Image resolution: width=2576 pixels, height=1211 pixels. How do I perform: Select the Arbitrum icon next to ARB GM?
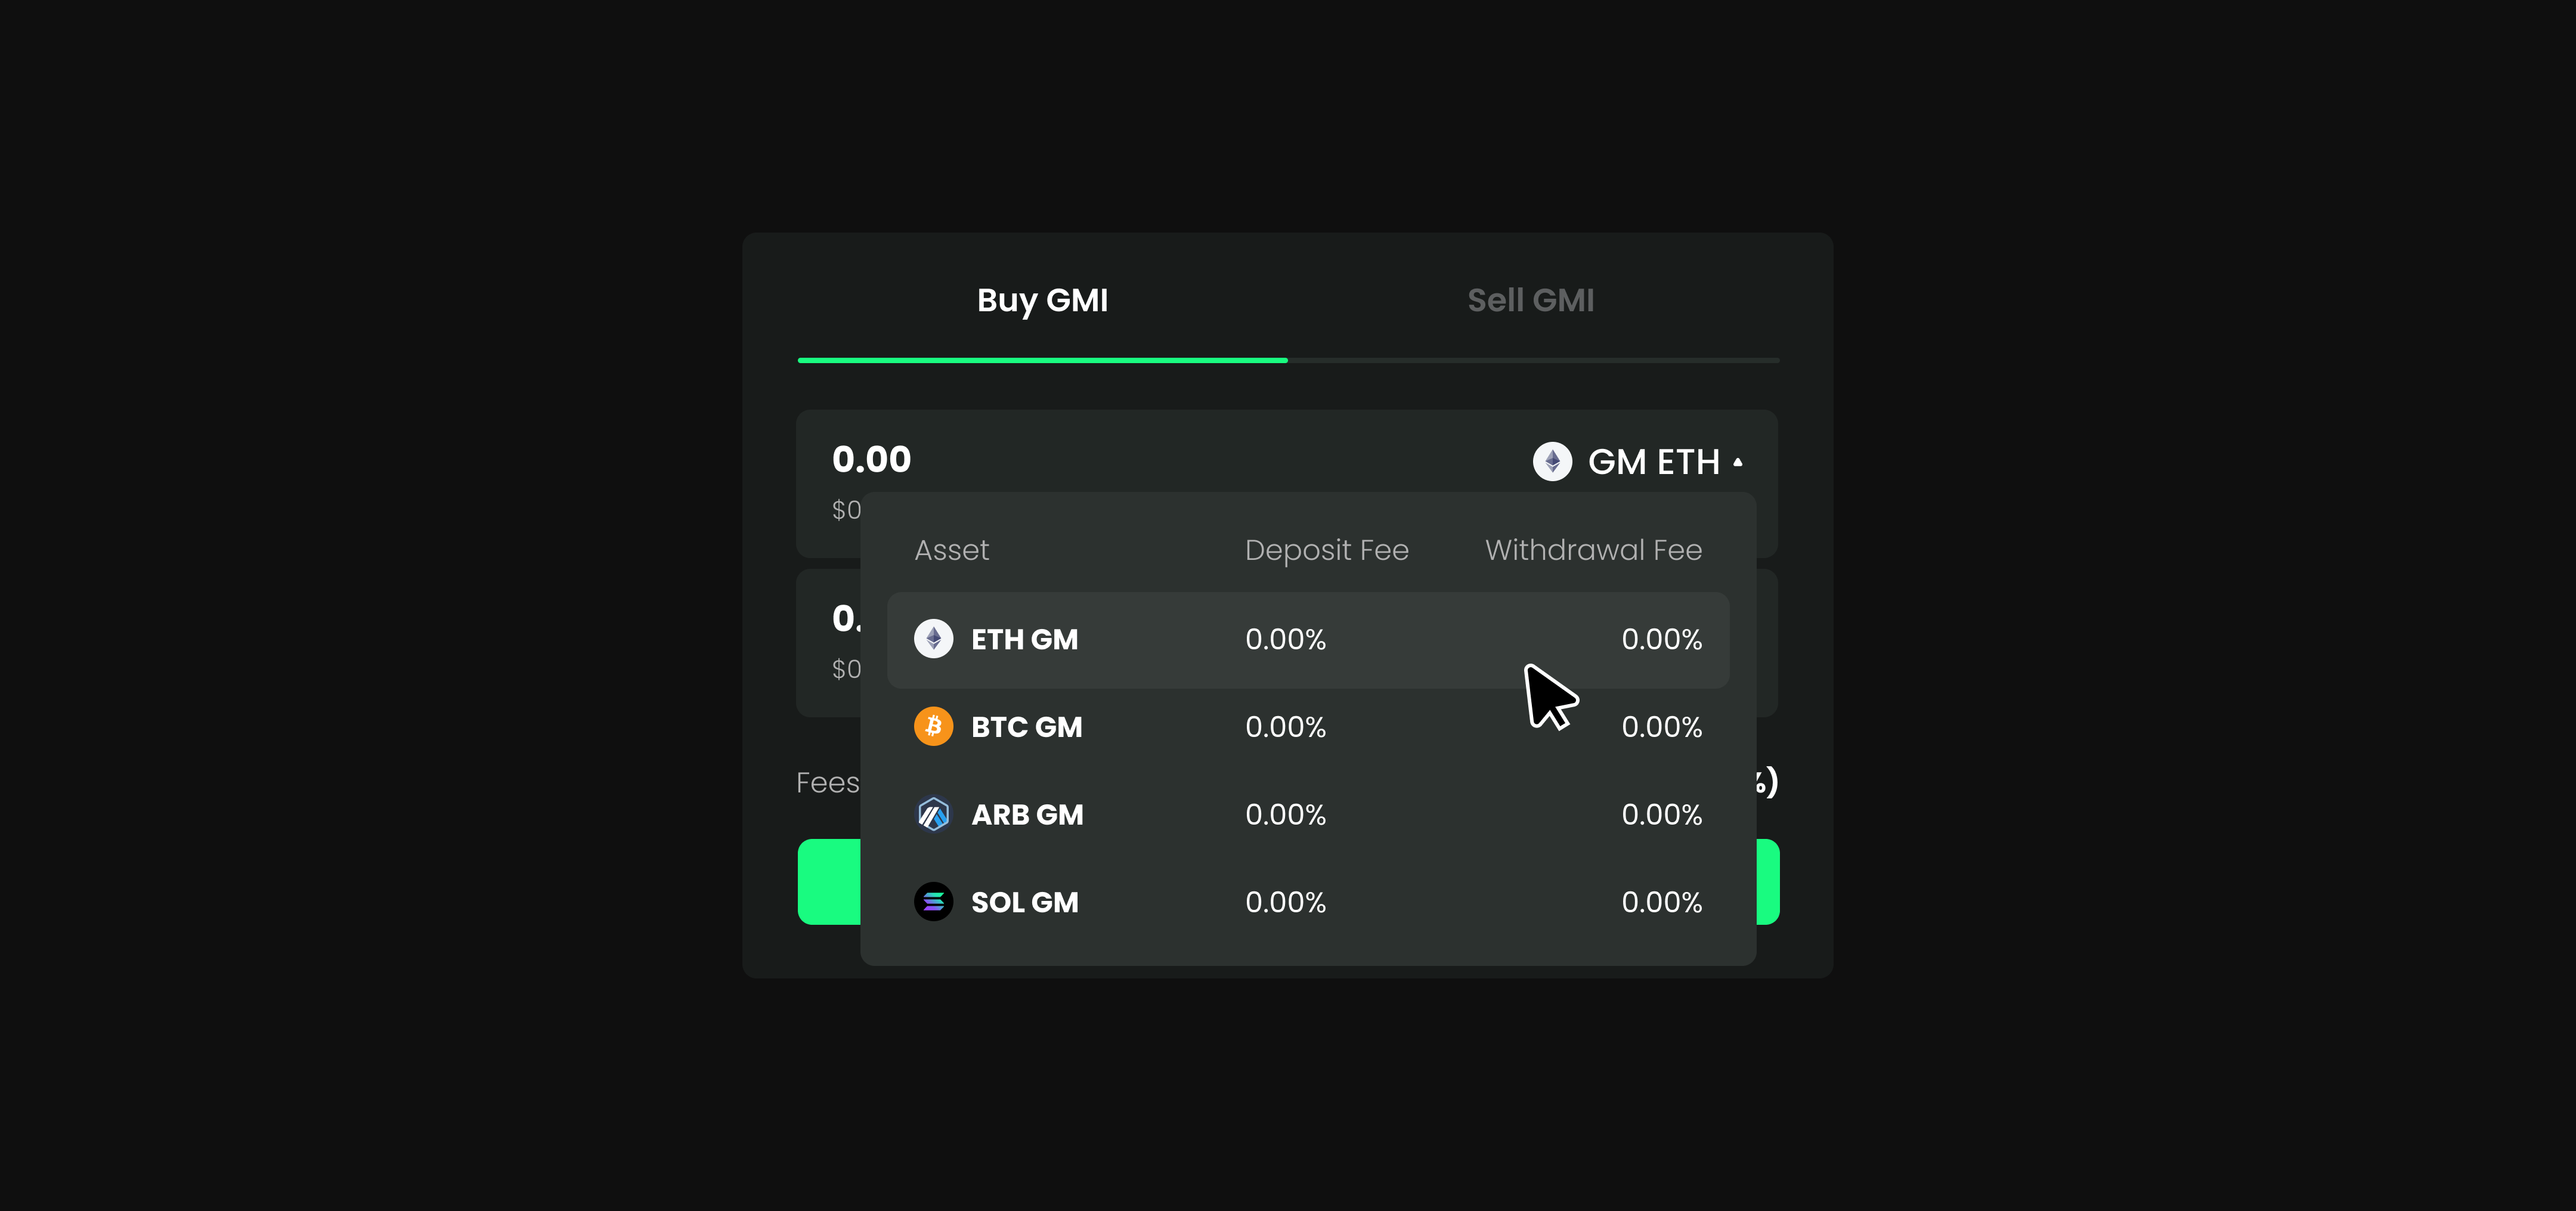click(x=933, y=814)
